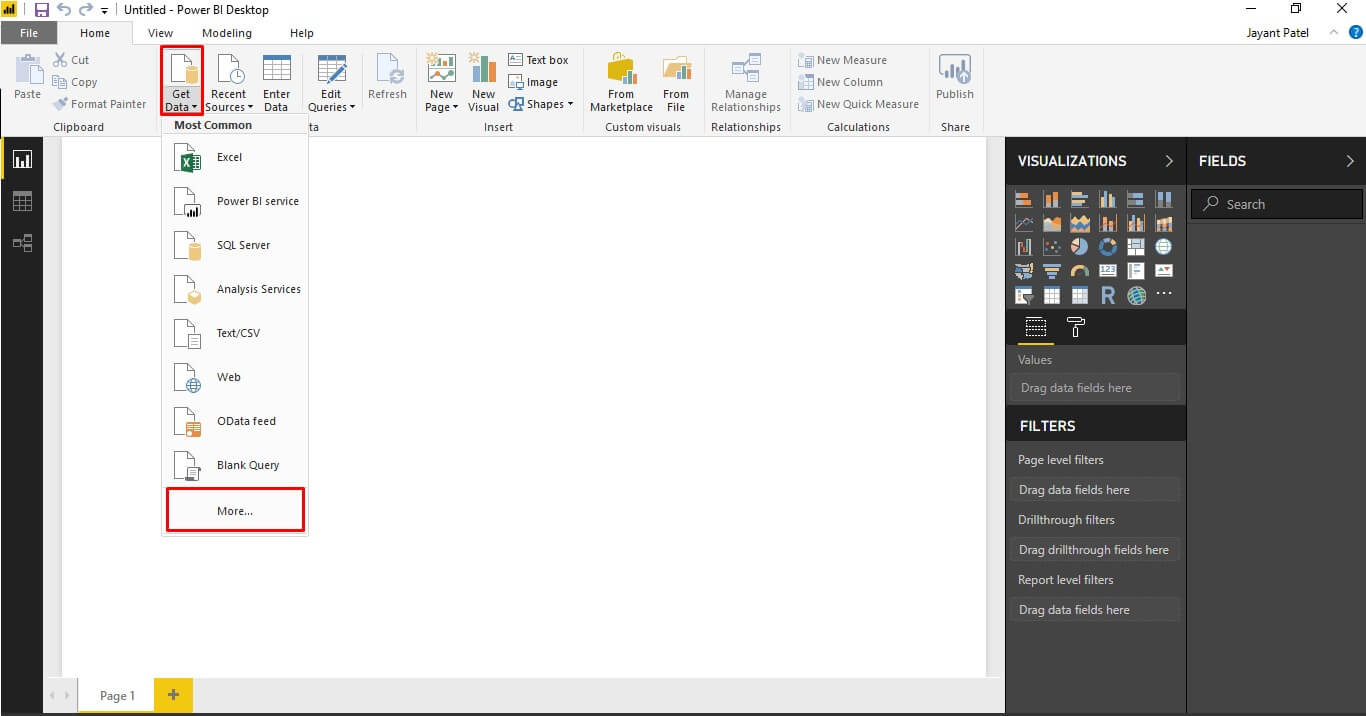Expand the Shapes dropdown
Viewport: 1366px width, 716px height.
(x=541, y=104)
